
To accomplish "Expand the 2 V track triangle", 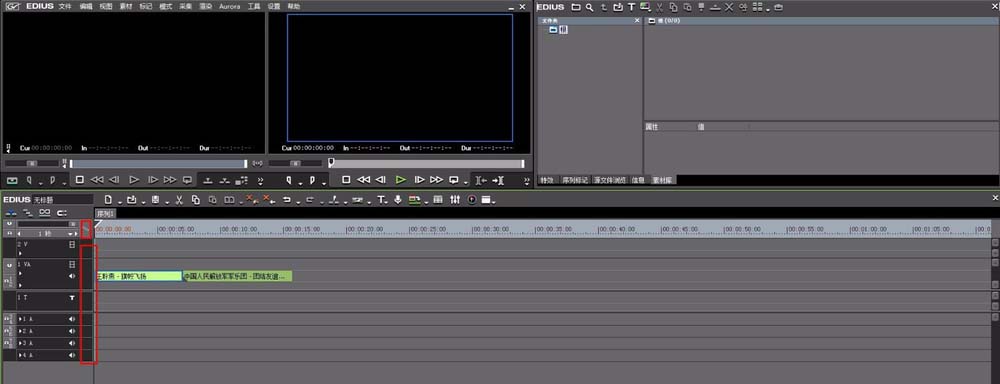I will pyautogui.click(x=20, y=253).
